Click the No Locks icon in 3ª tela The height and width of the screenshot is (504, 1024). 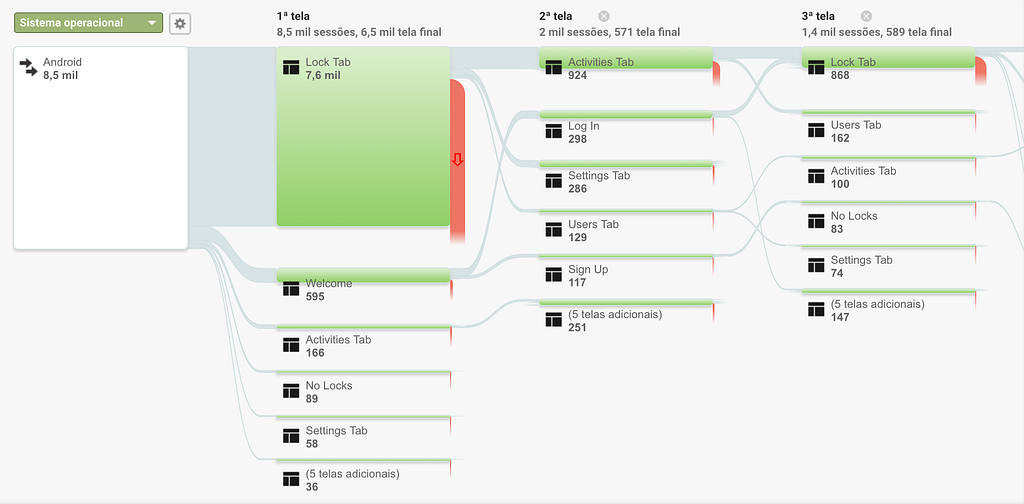pyautogui.click(x=816, y=221)
